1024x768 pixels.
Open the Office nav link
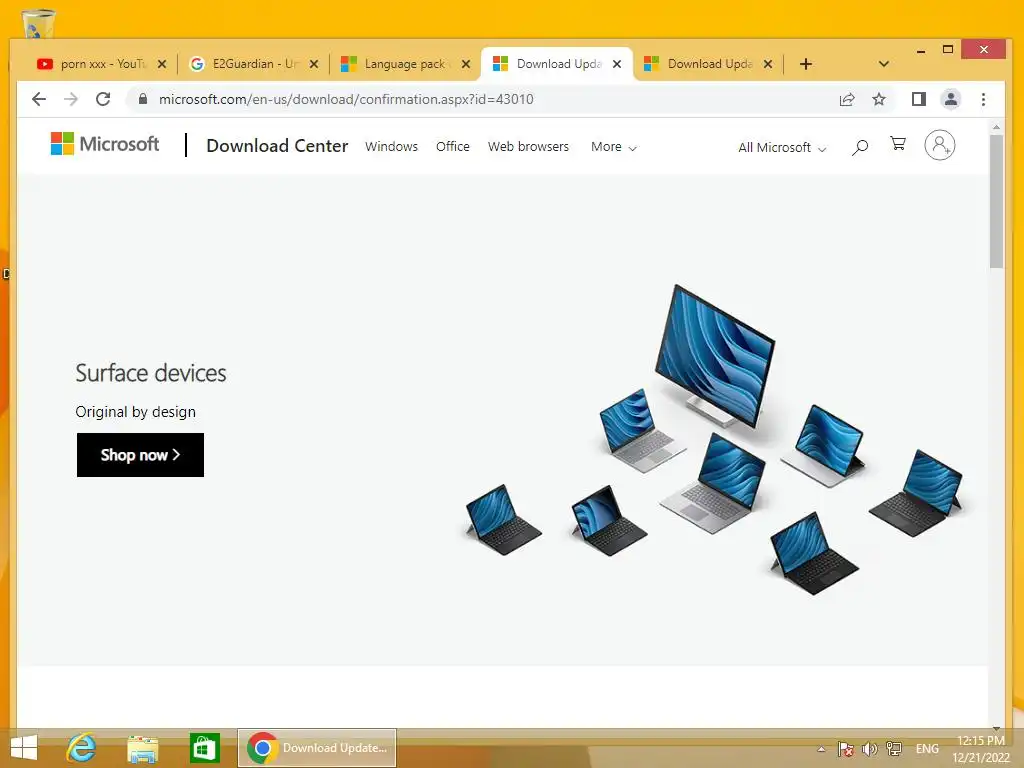(x=453, y=146)
